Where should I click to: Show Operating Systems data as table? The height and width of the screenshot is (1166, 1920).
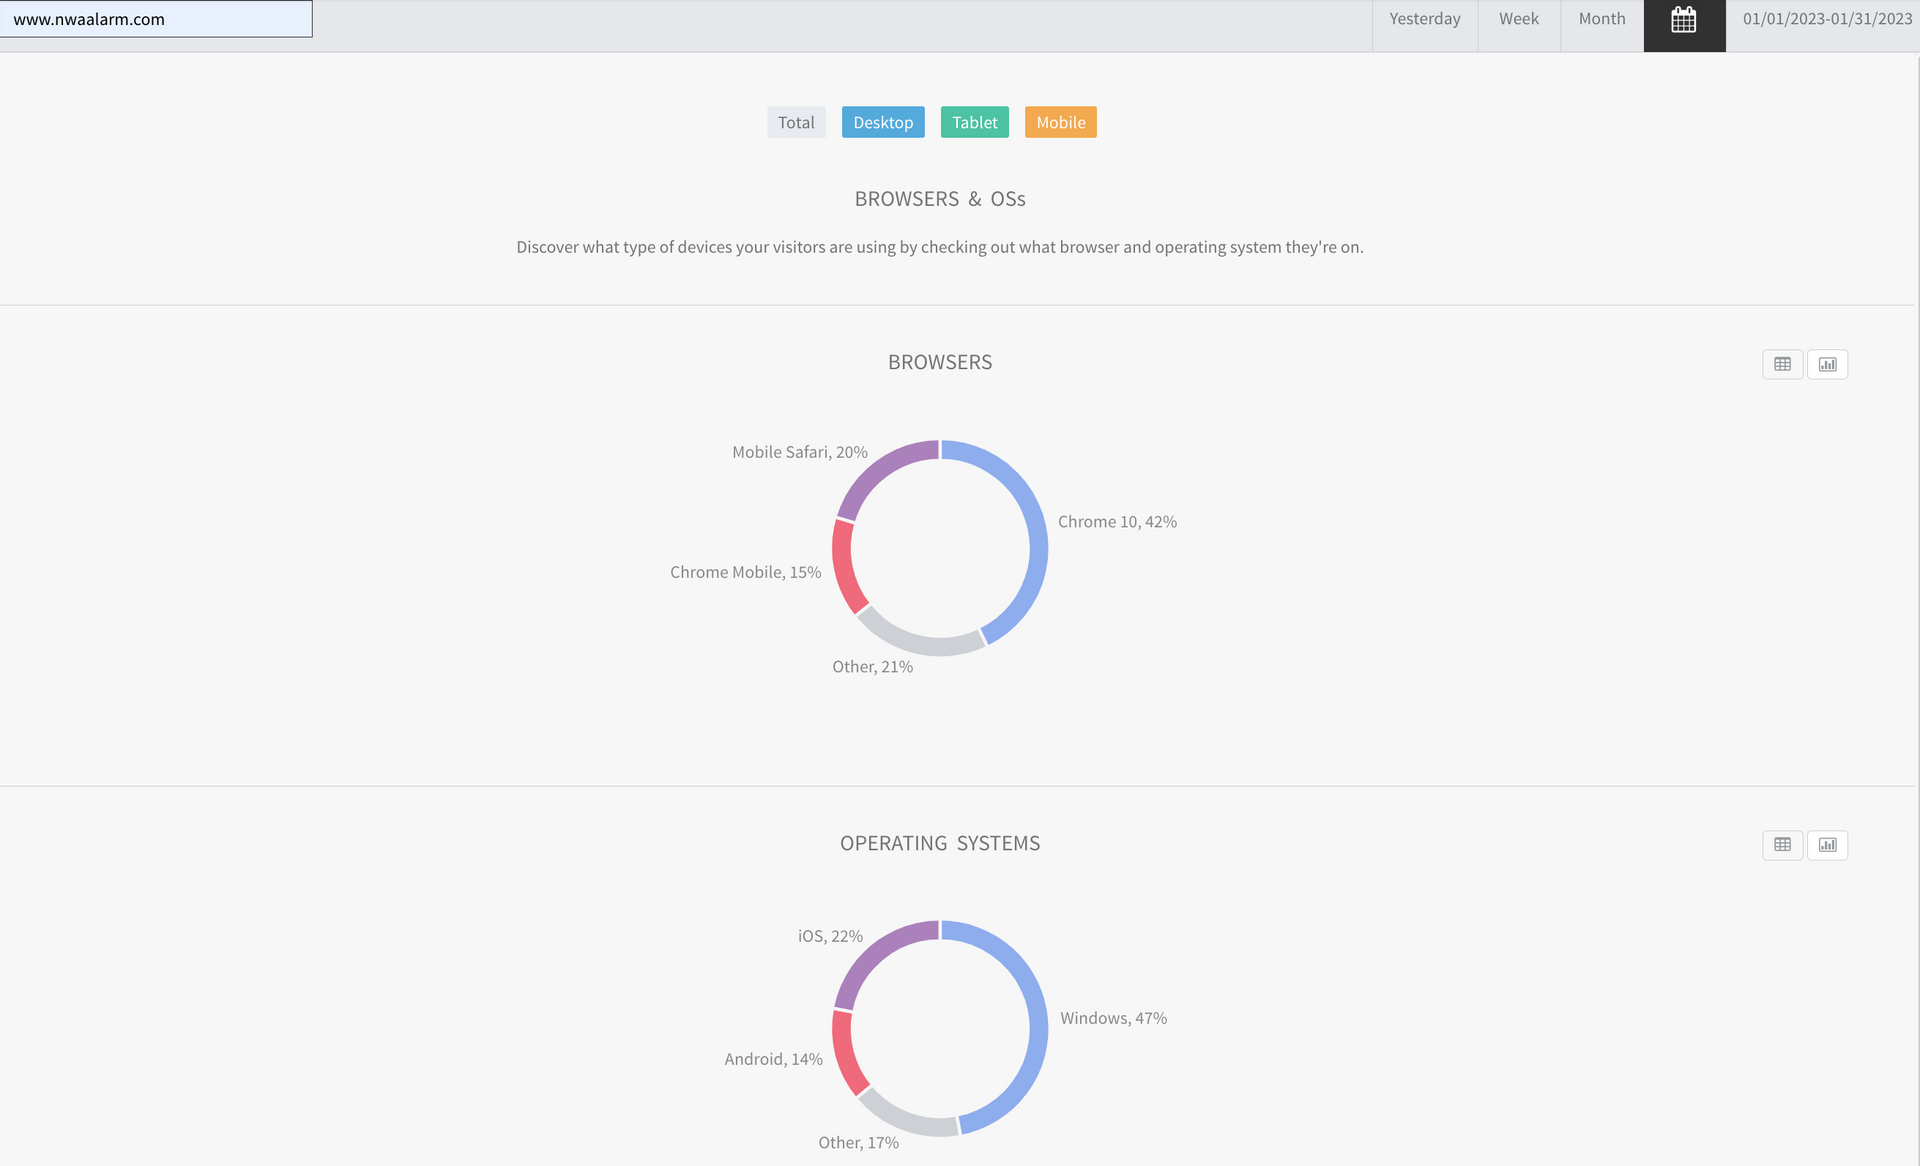(1782, 845)
